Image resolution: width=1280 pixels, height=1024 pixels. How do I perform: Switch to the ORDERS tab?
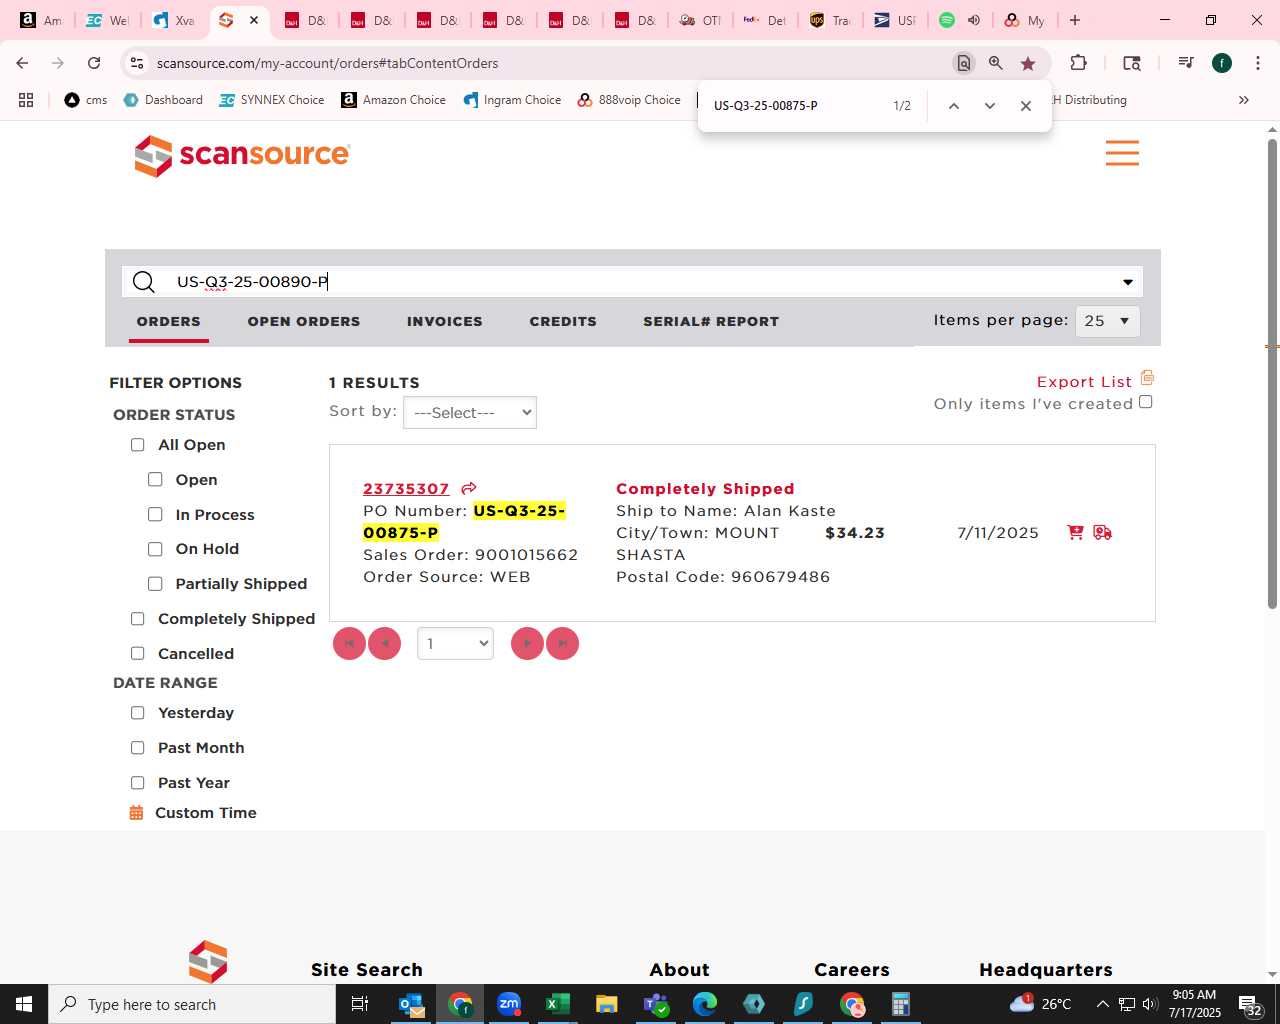tap(169, 321)
